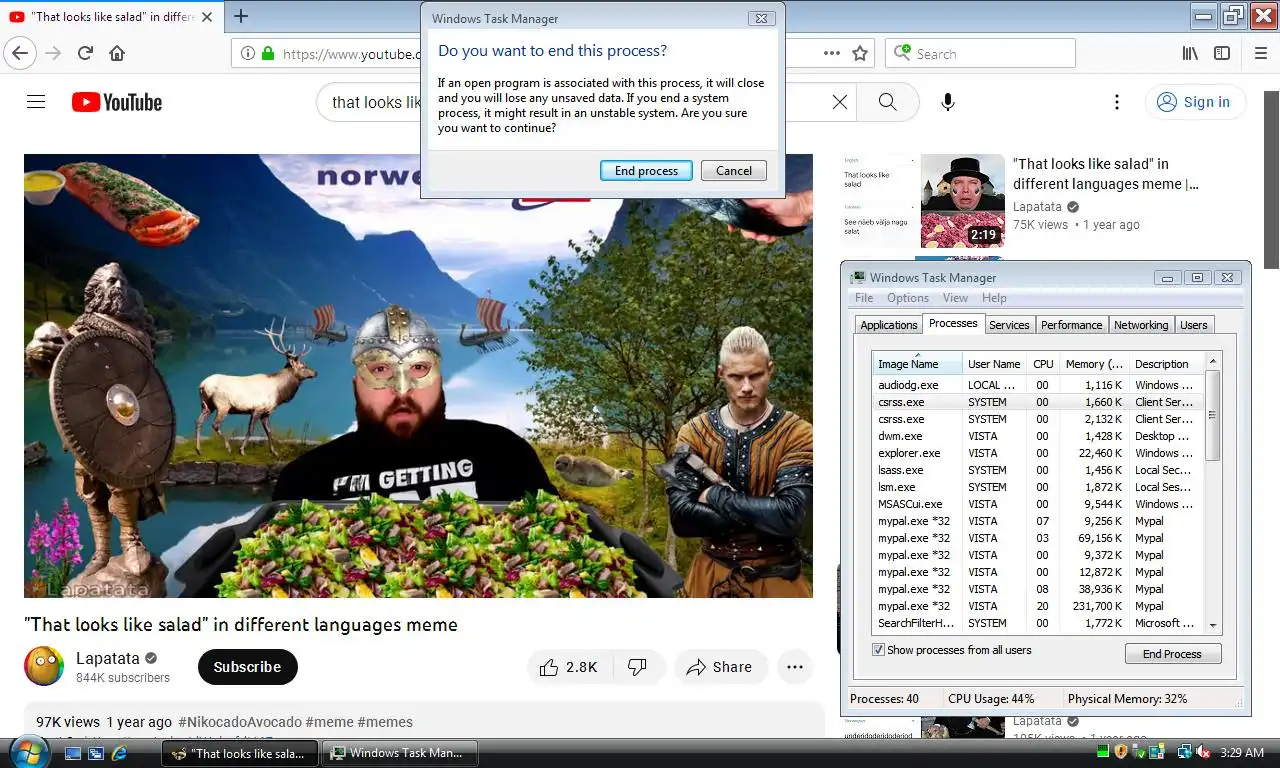The width and height of the screenshot is (1280, 768).
Task: Sort processes by Memory column
Action: [1093, 364]
